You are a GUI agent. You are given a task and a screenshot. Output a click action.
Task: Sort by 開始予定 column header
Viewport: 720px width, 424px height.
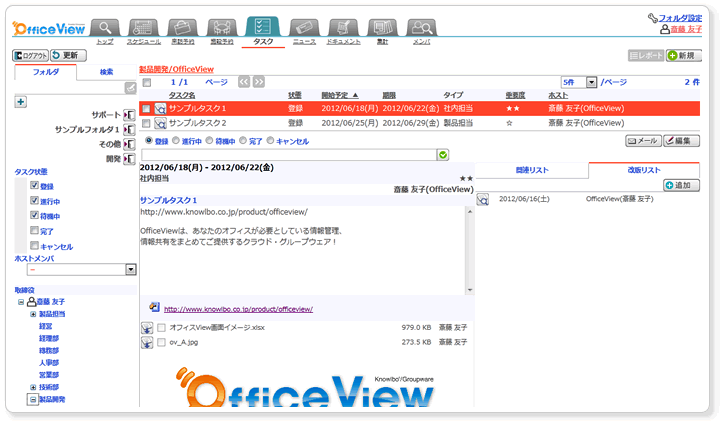tap(339, 96)
